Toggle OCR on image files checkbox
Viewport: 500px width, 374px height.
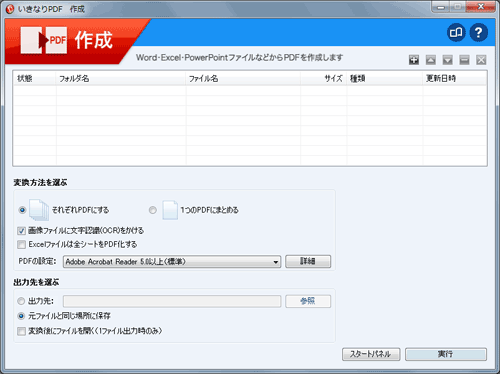tap(21, 231)
